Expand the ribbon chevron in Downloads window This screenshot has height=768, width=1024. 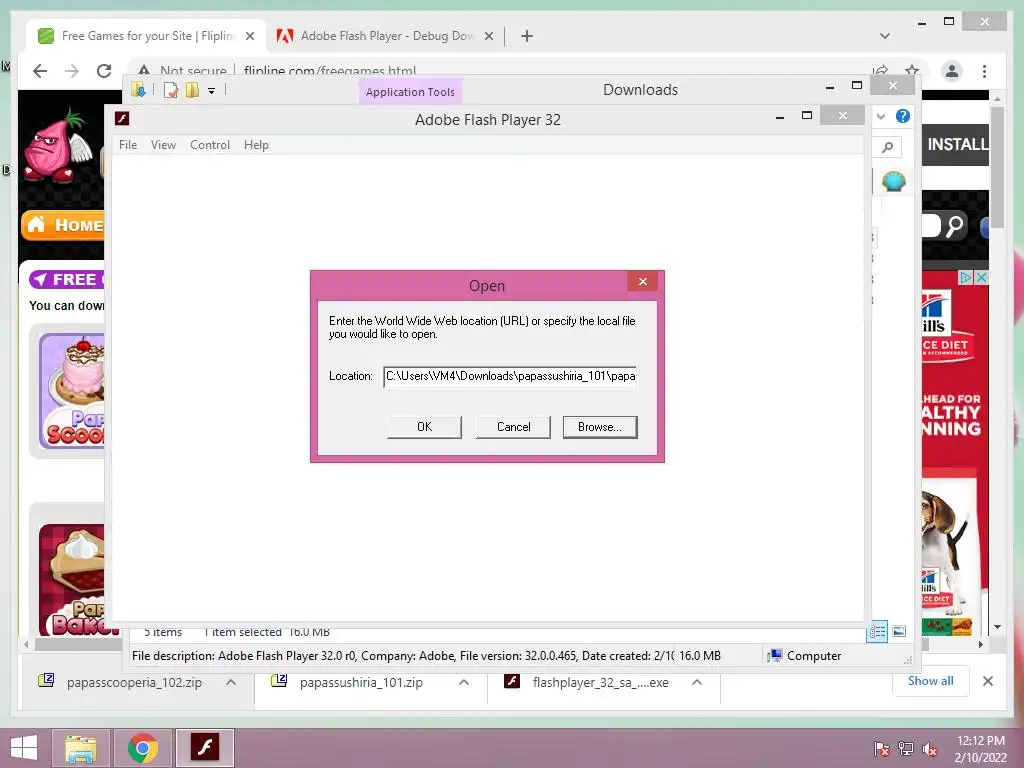click(x=881, y=116)
